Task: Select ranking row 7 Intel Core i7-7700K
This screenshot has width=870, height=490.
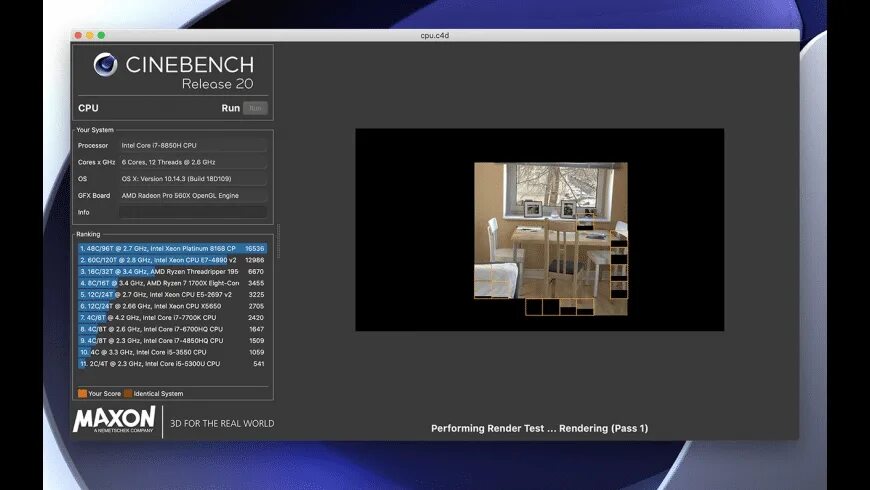Action: [x=172, y=318]
